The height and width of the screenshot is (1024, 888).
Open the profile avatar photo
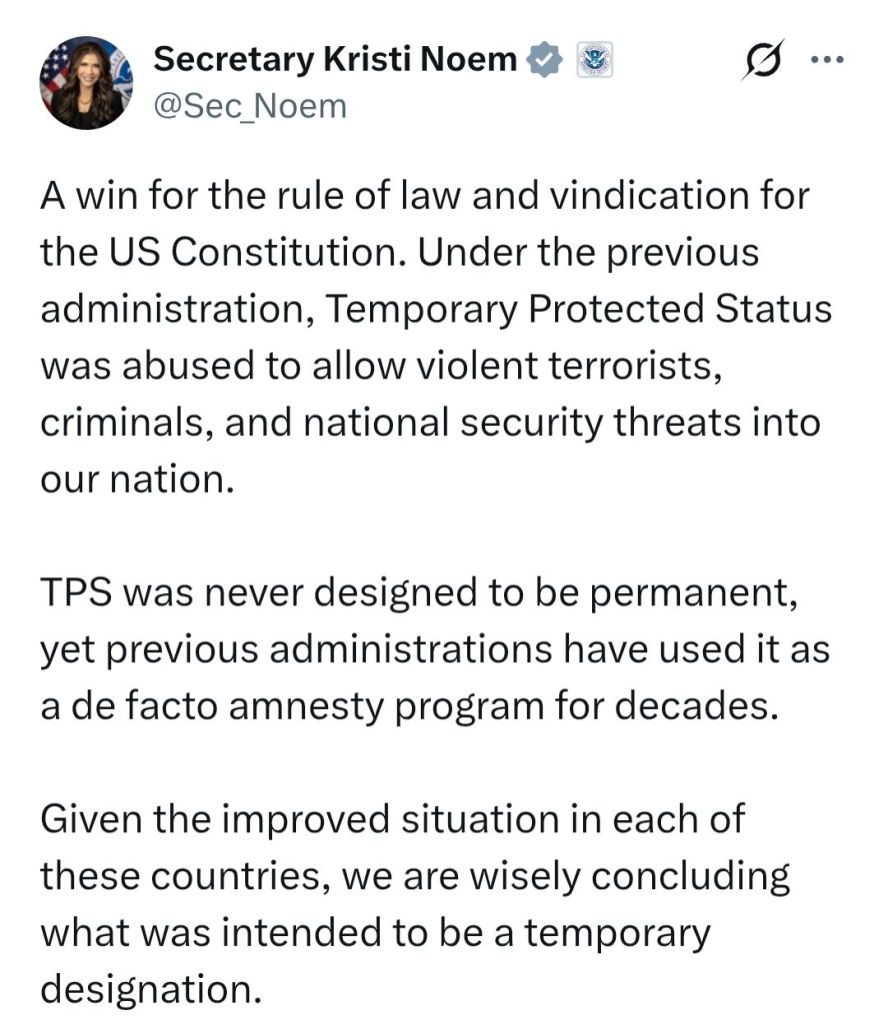point(86,83)
